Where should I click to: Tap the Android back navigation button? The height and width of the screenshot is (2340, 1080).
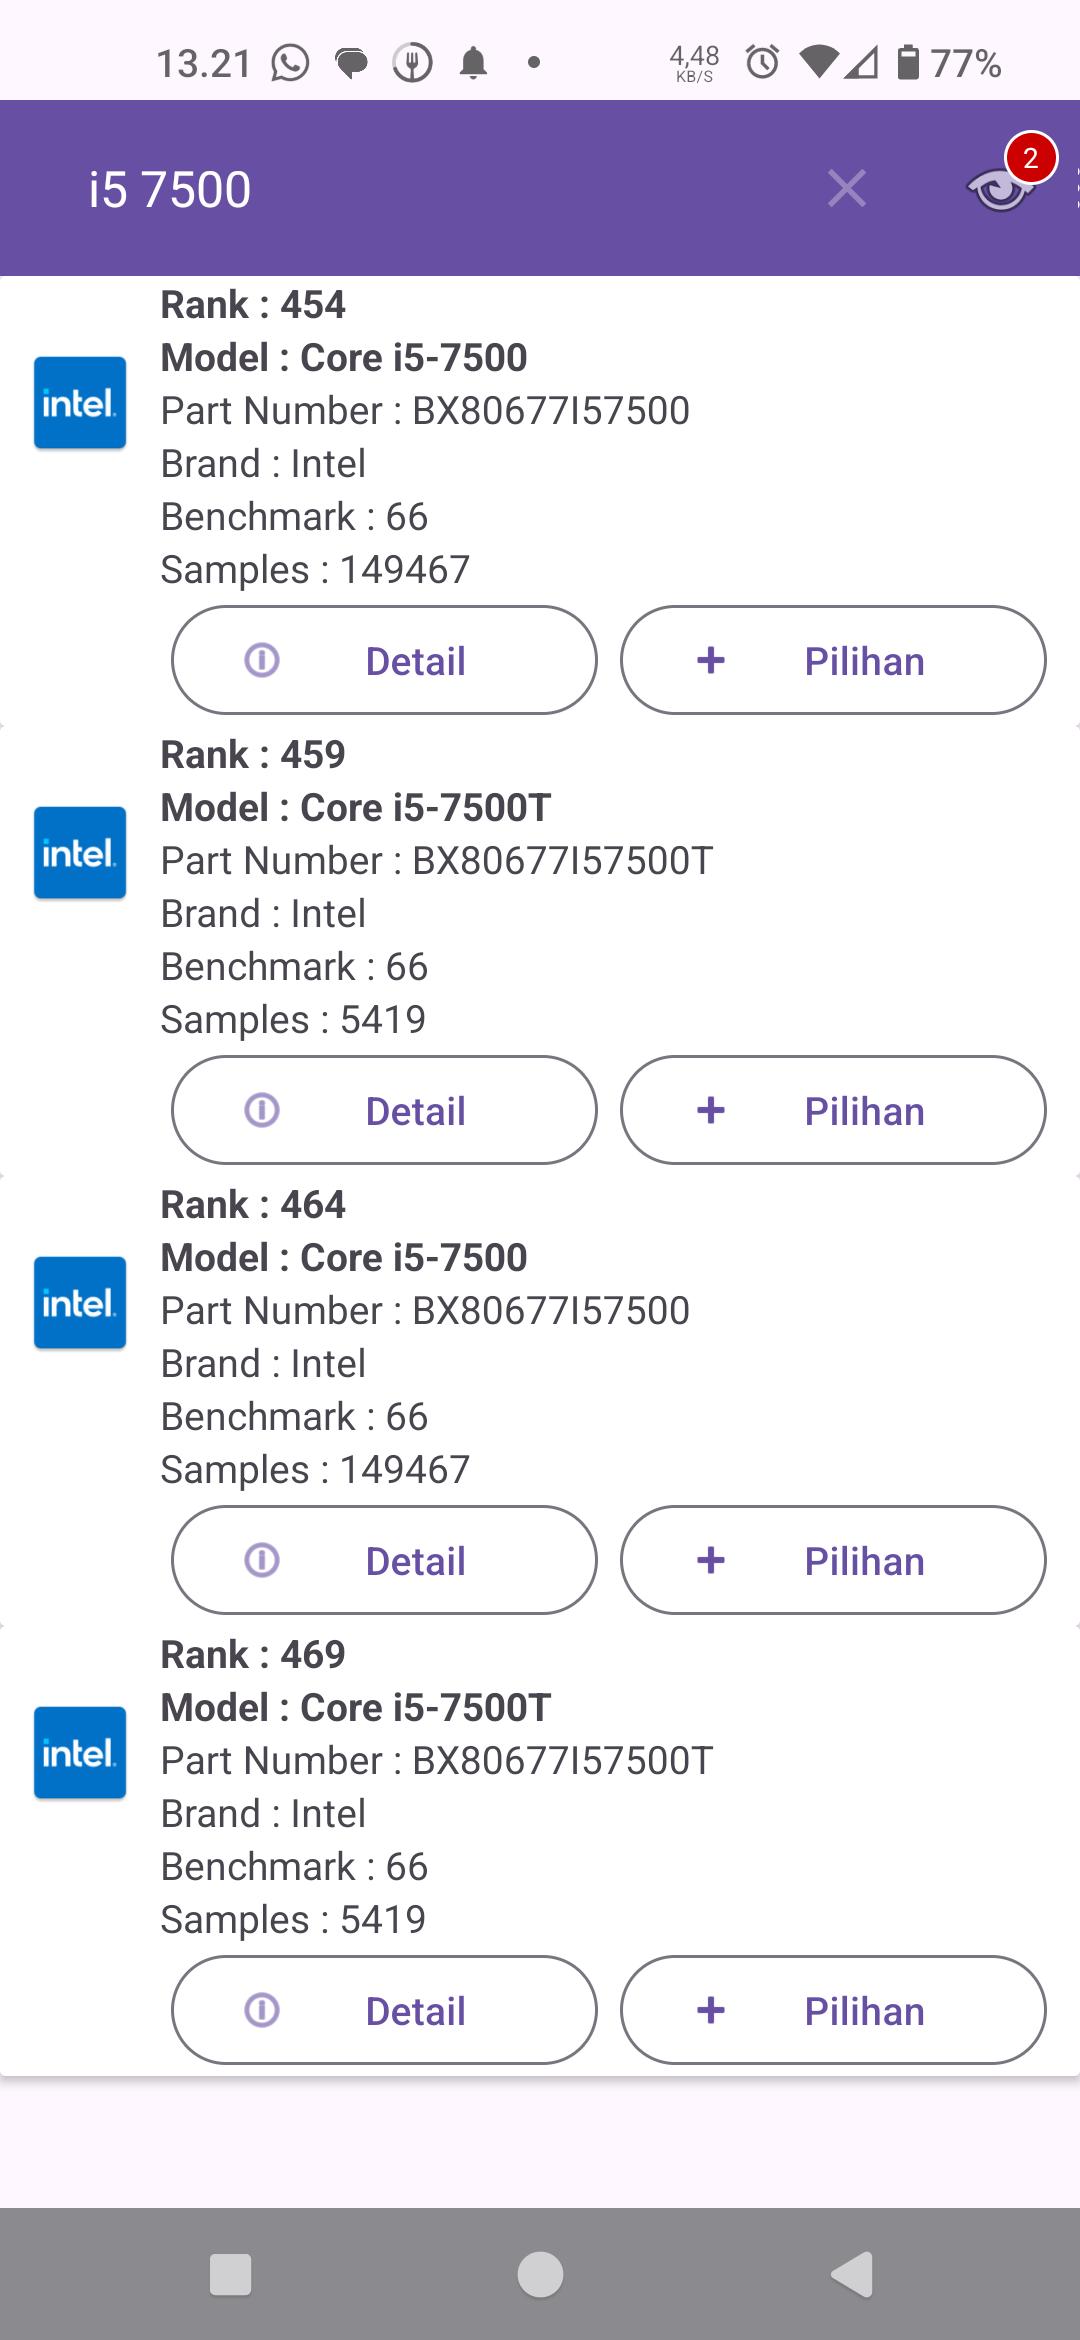852,2275
